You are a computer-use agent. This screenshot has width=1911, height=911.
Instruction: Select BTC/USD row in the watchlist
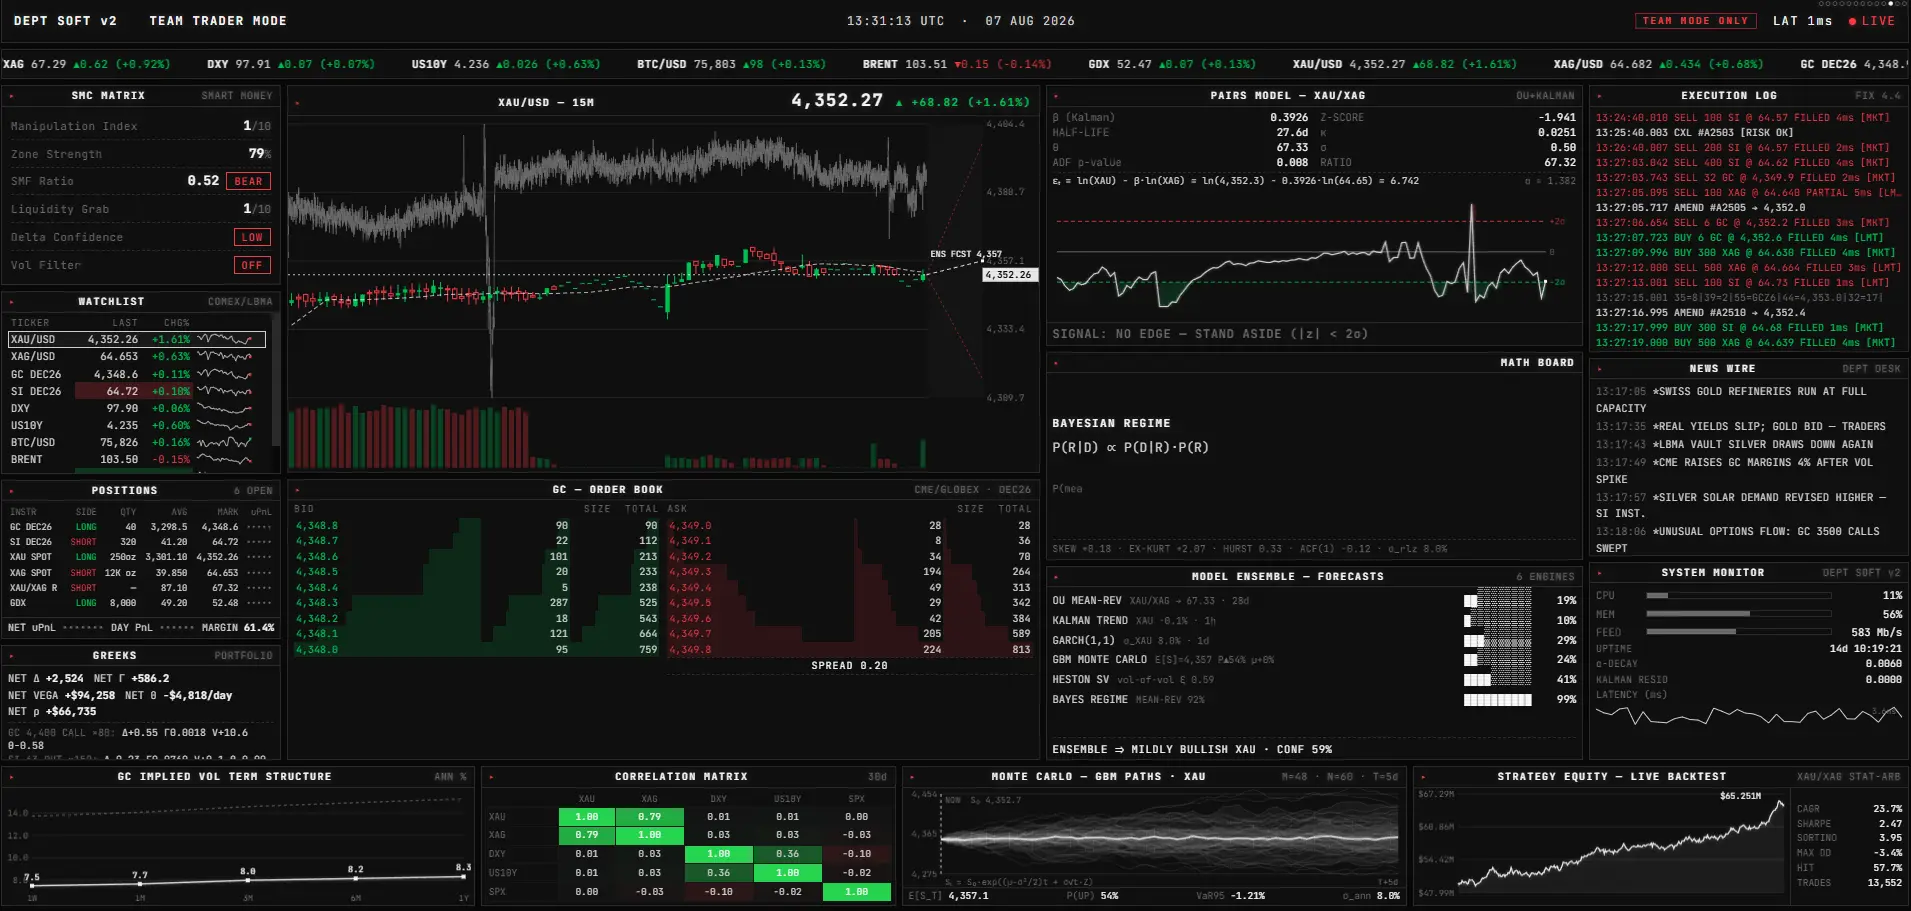(137, 442)
